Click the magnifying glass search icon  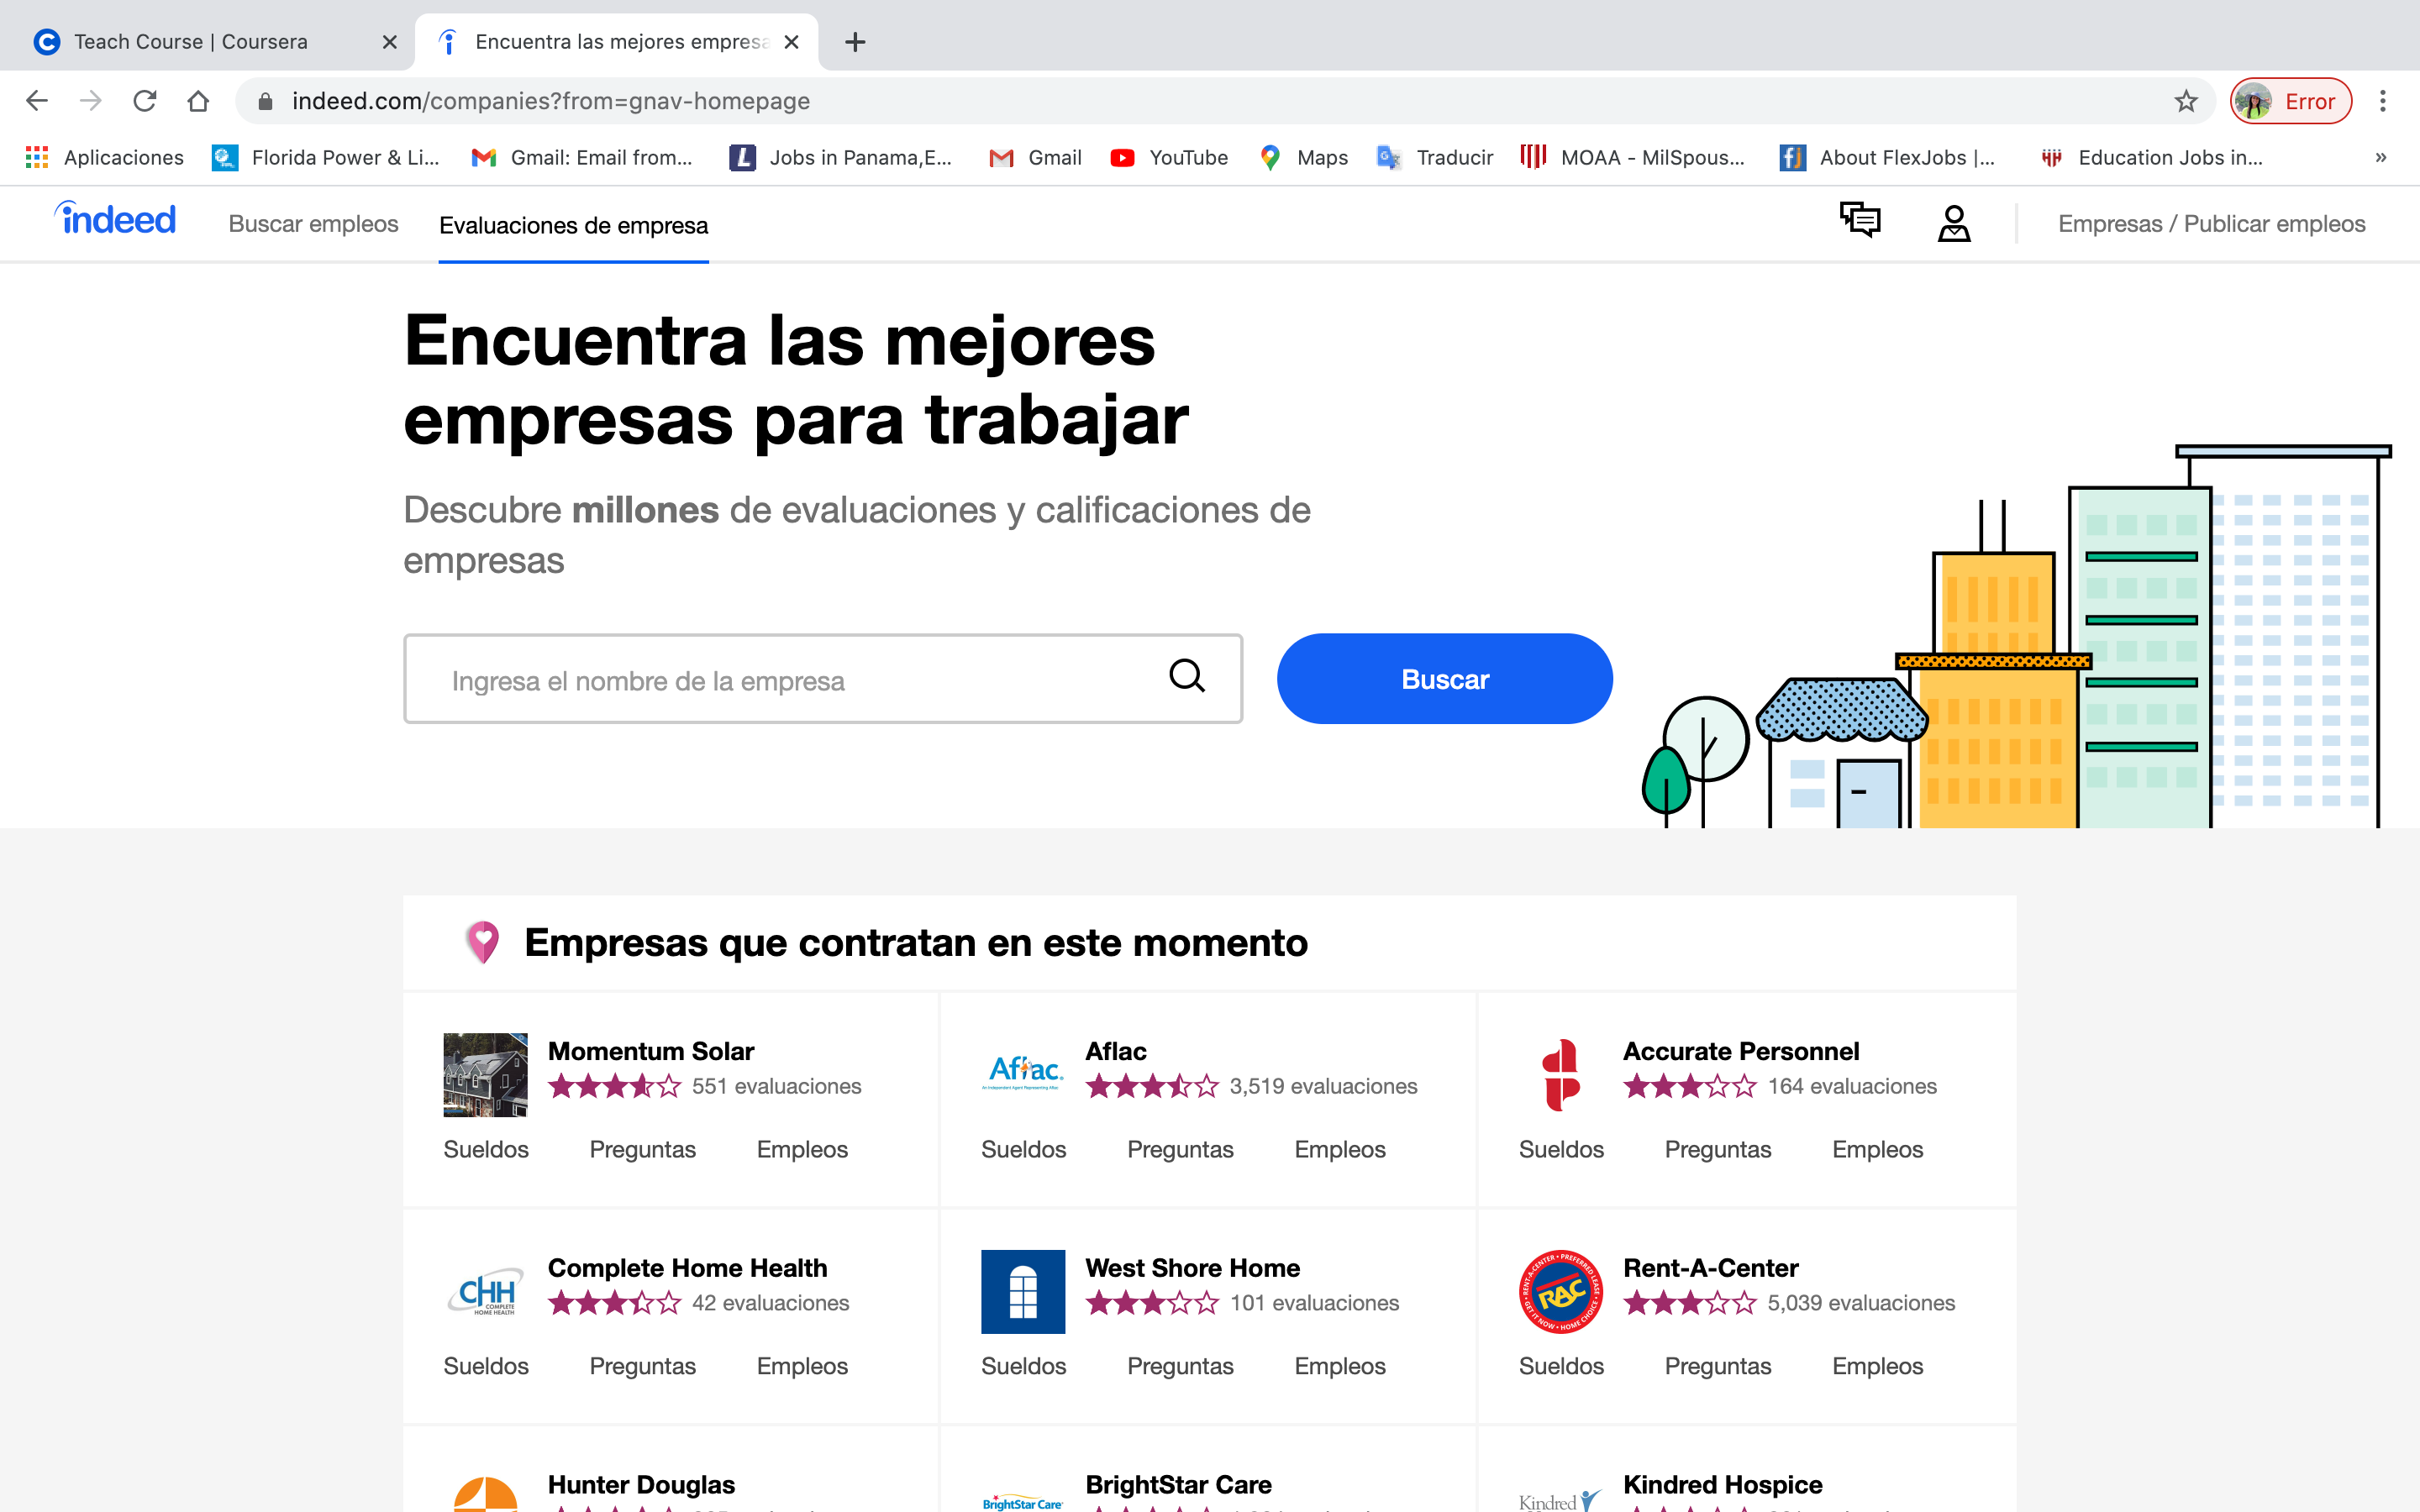[1187, 677]
